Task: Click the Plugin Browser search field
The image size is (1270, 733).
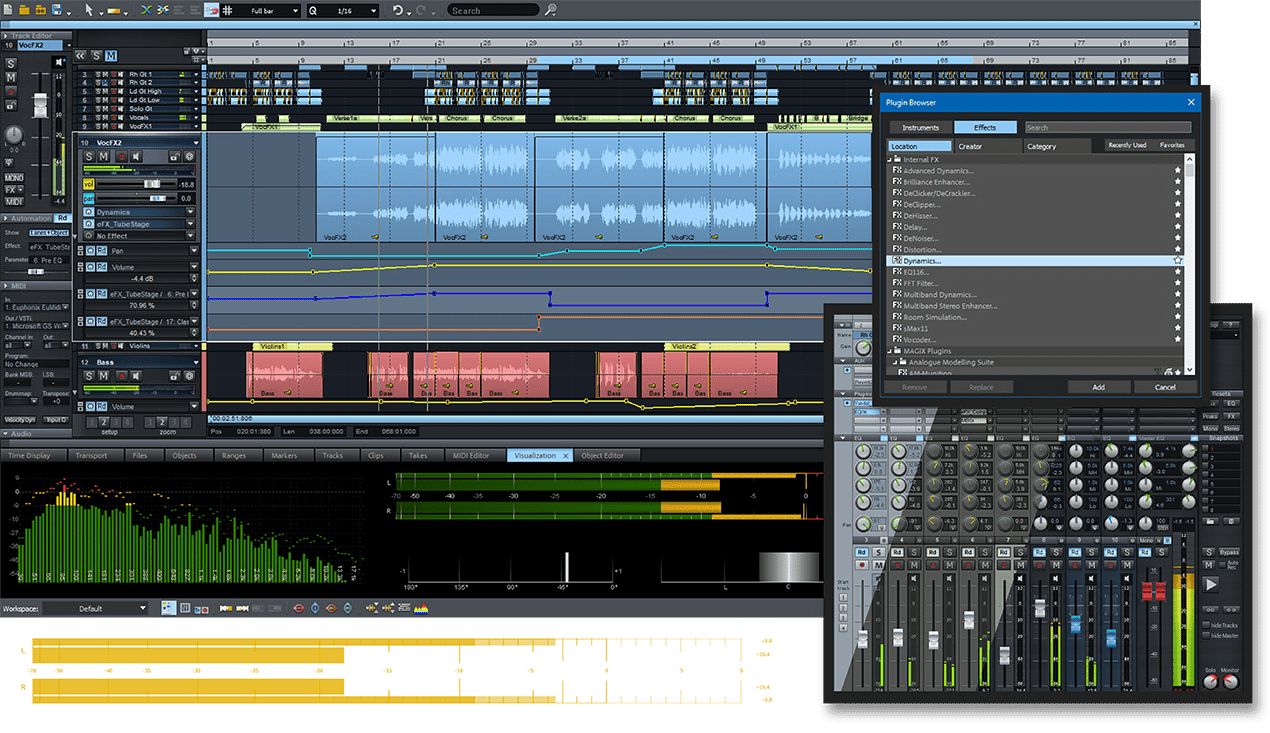Action: tap(1108, 127)
